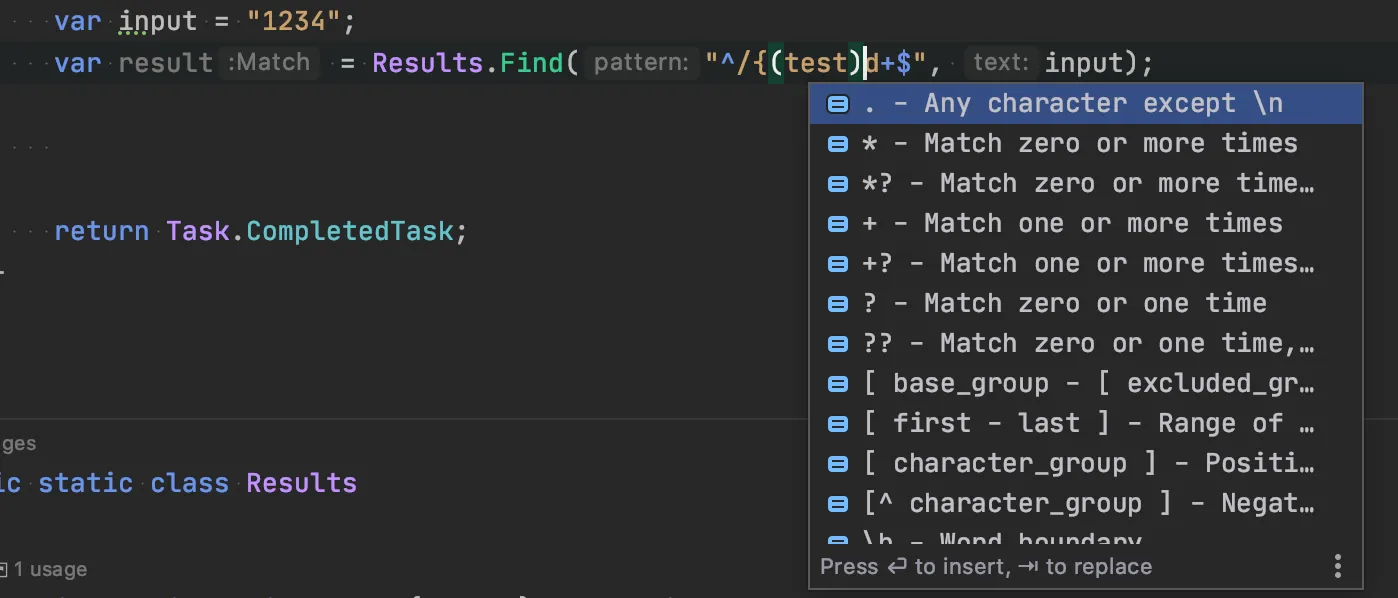Image resolution: width=1398 pixels, height=598 pixels.
Task: Click the 'text:' parameter inlay hint
Action: [1001, 63]
